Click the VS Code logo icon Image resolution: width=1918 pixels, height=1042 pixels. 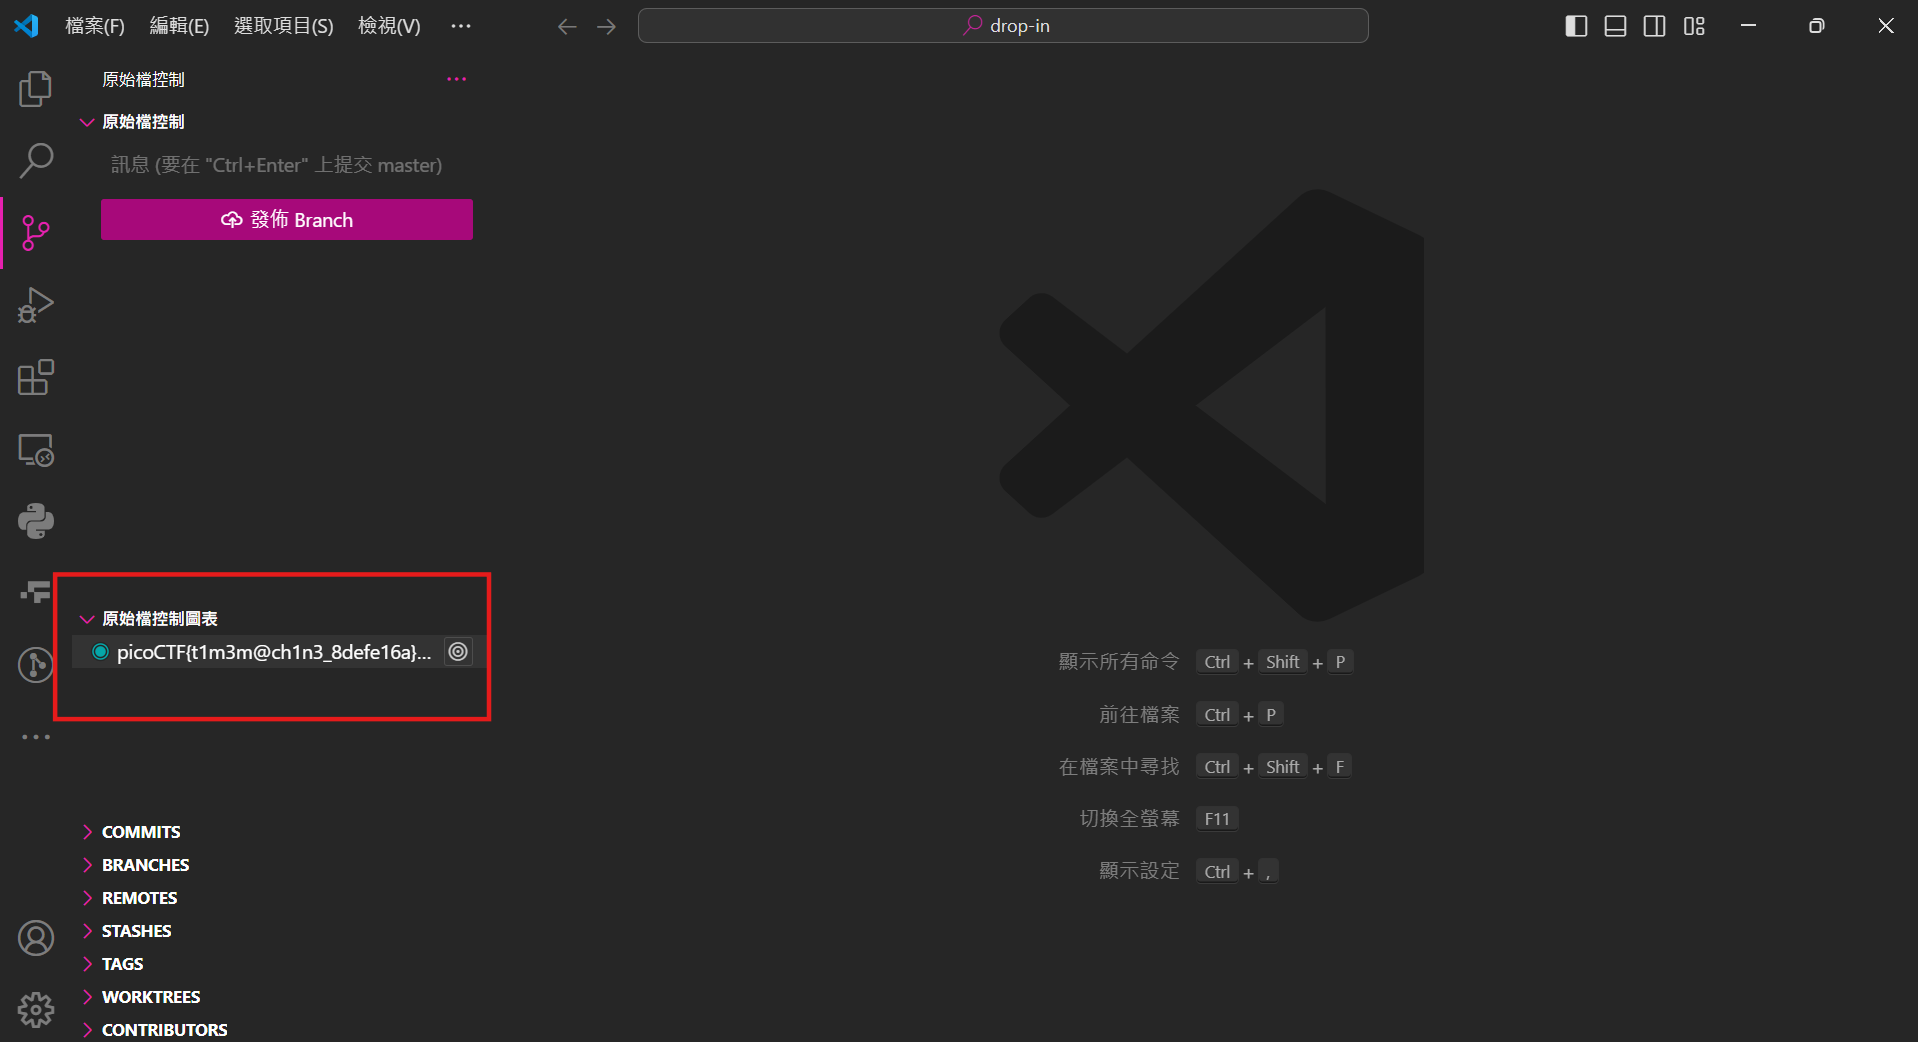click(26, 26)
